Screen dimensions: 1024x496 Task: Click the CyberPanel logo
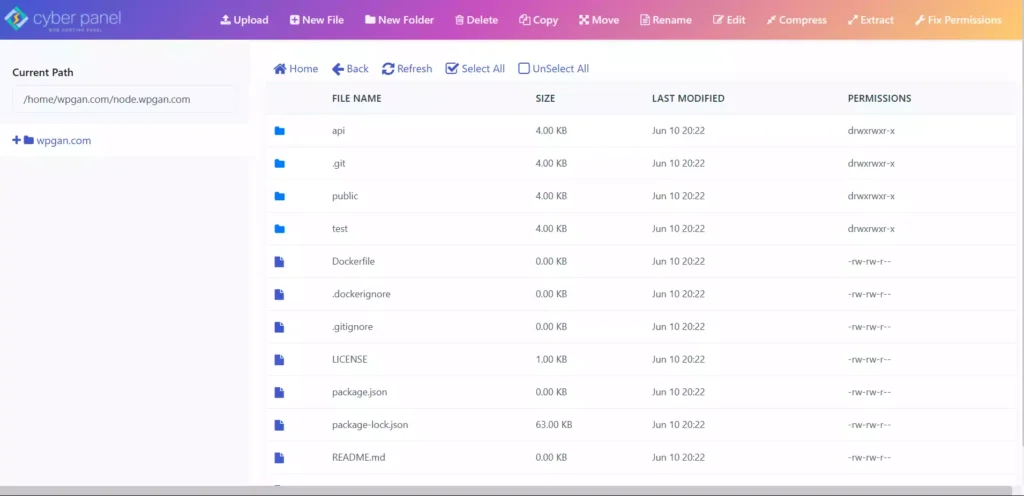pos(63,20)
